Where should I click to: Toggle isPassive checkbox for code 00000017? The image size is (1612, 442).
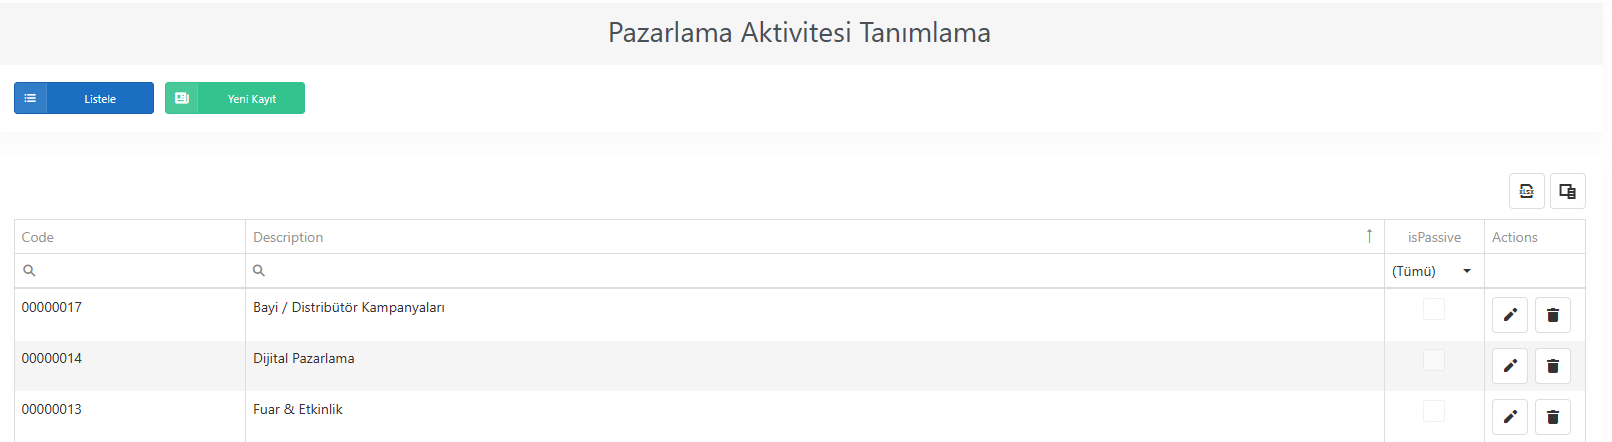tap(1434, 309)
